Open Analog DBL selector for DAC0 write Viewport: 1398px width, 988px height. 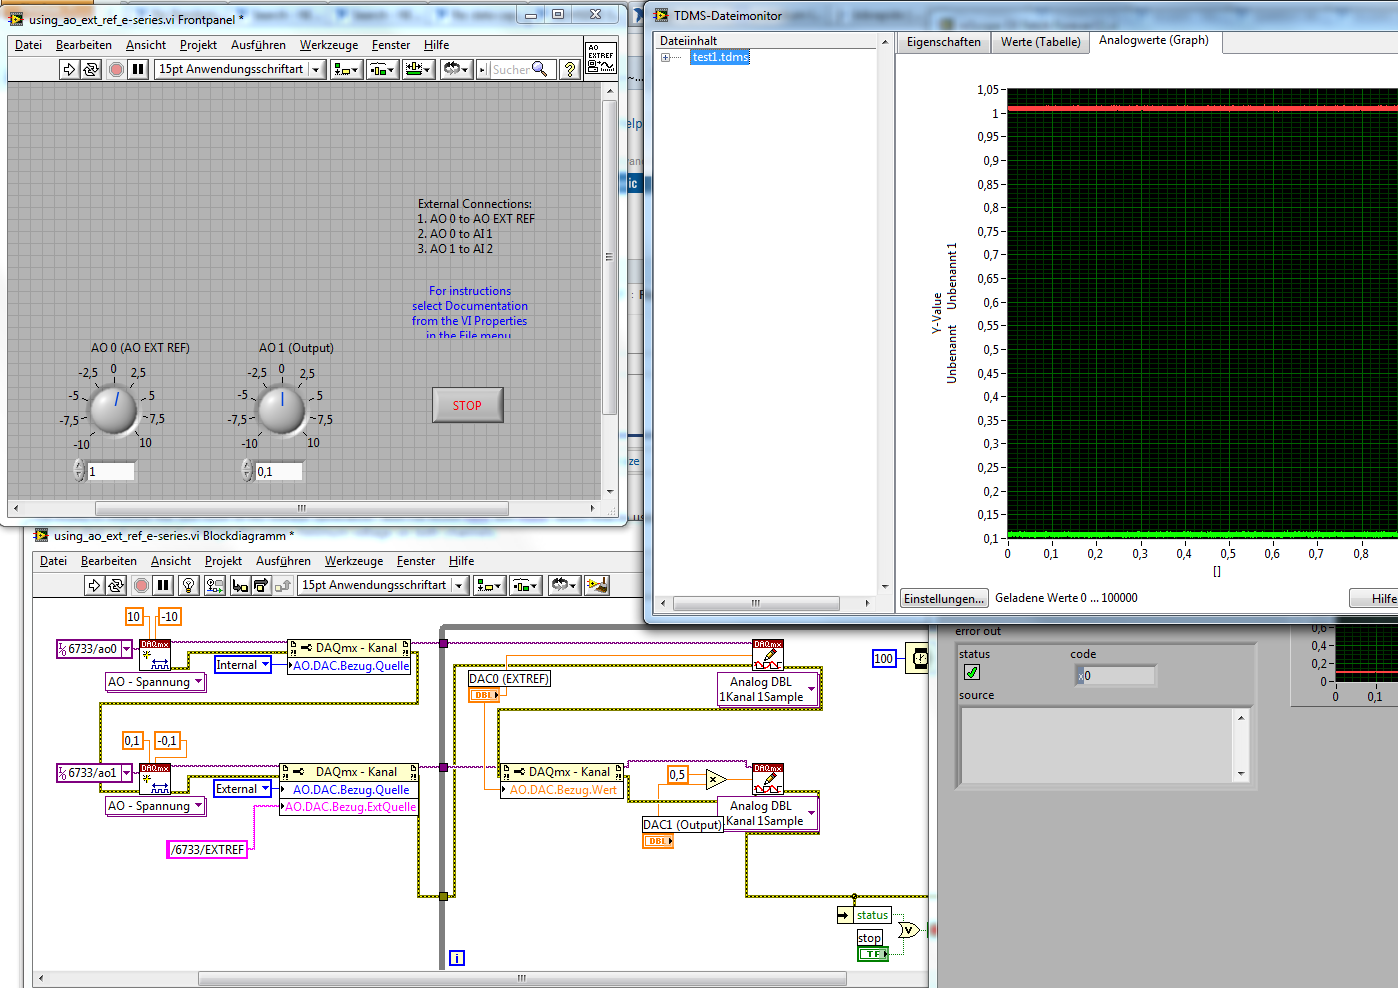point(768,689)
